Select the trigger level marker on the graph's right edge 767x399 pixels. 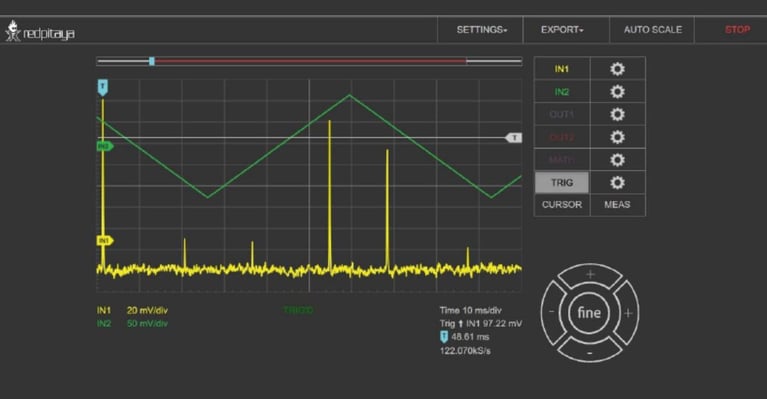pos(514,138)
